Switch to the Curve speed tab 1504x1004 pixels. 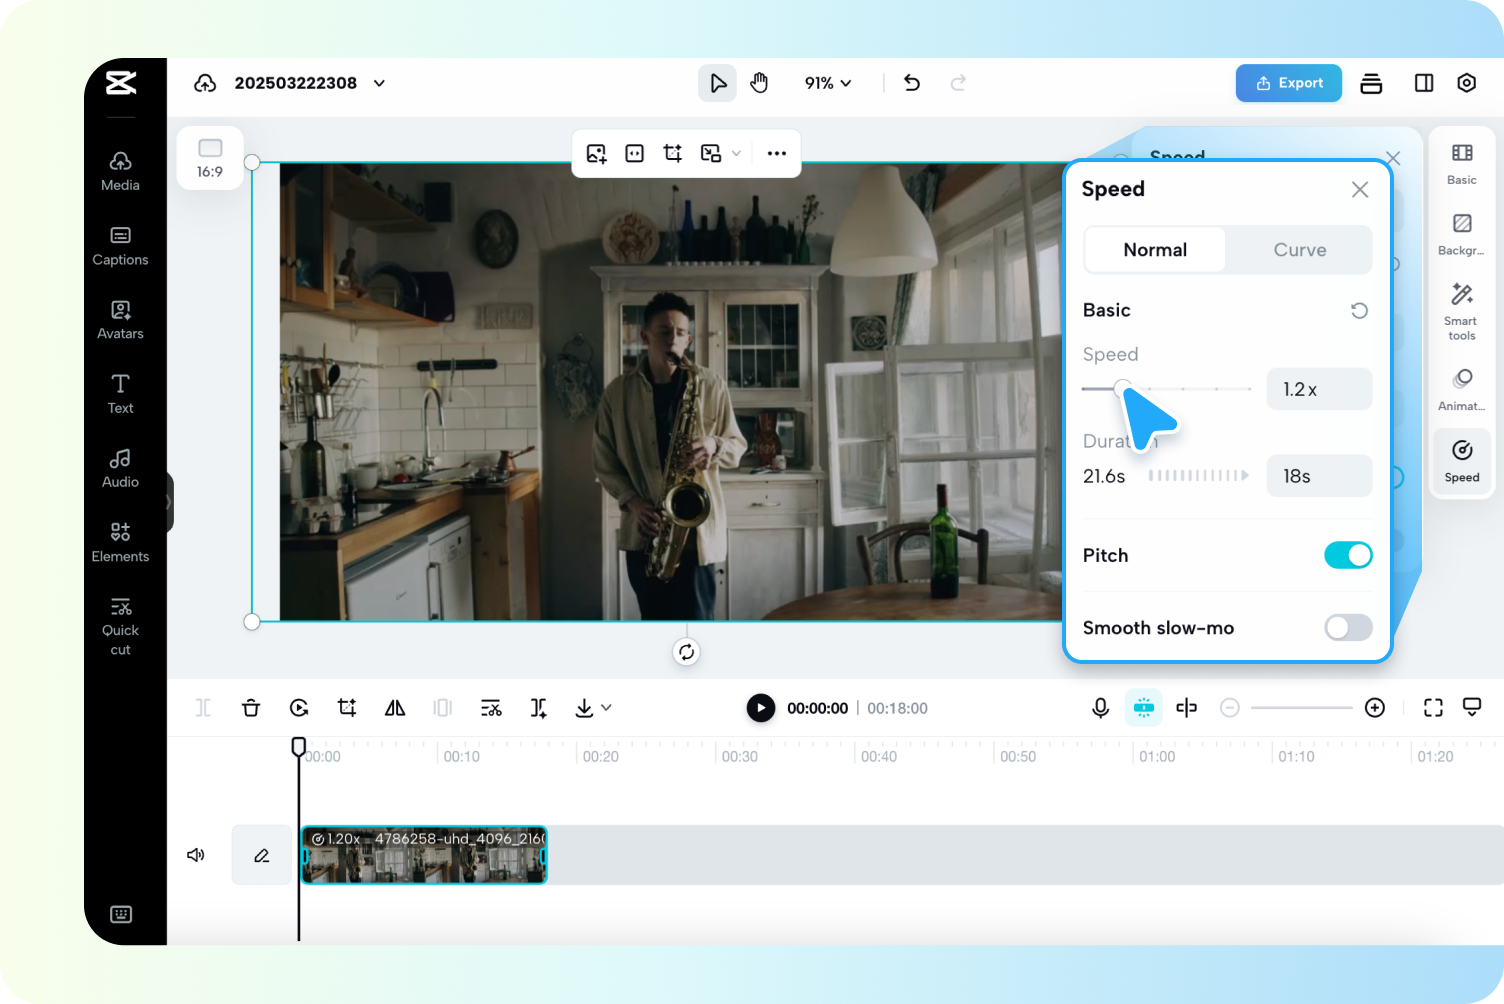click(1299, 250)
